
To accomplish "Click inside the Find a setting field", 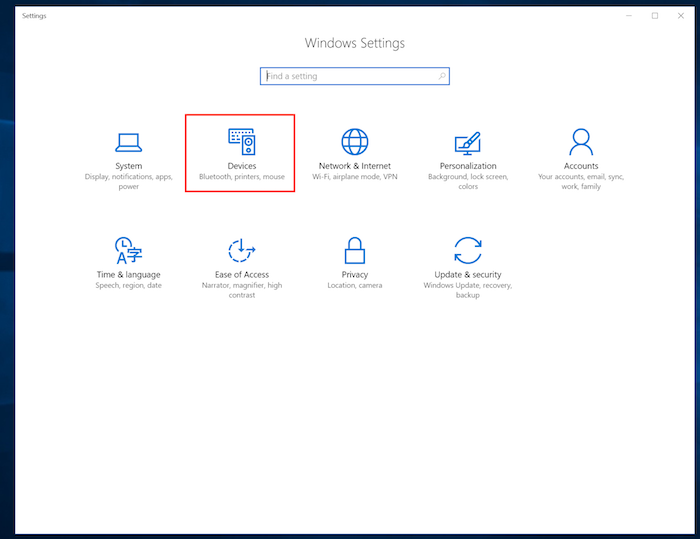I will [355, 76].
